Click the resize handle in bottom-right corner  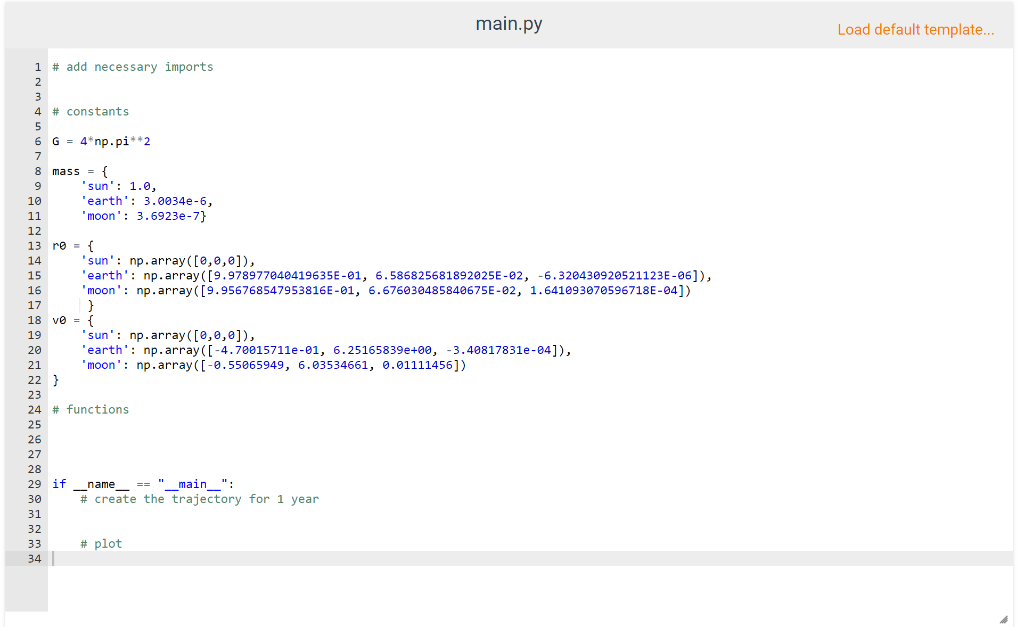(x=1005, y=618)
